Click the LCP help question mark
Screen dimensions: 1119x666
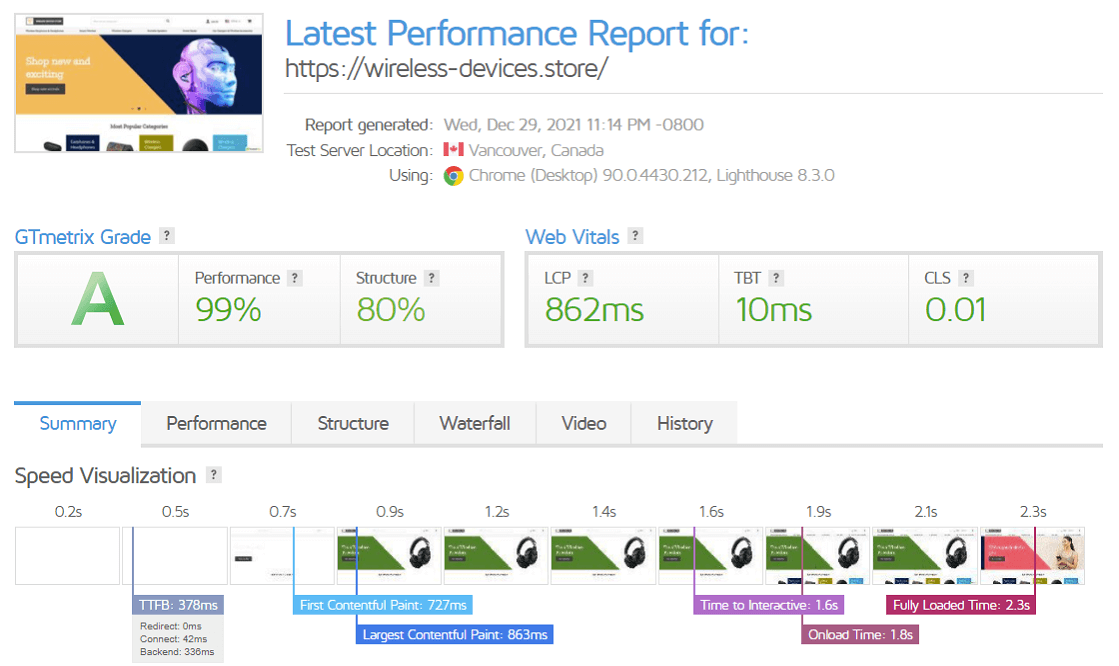(x=585, y=279)
